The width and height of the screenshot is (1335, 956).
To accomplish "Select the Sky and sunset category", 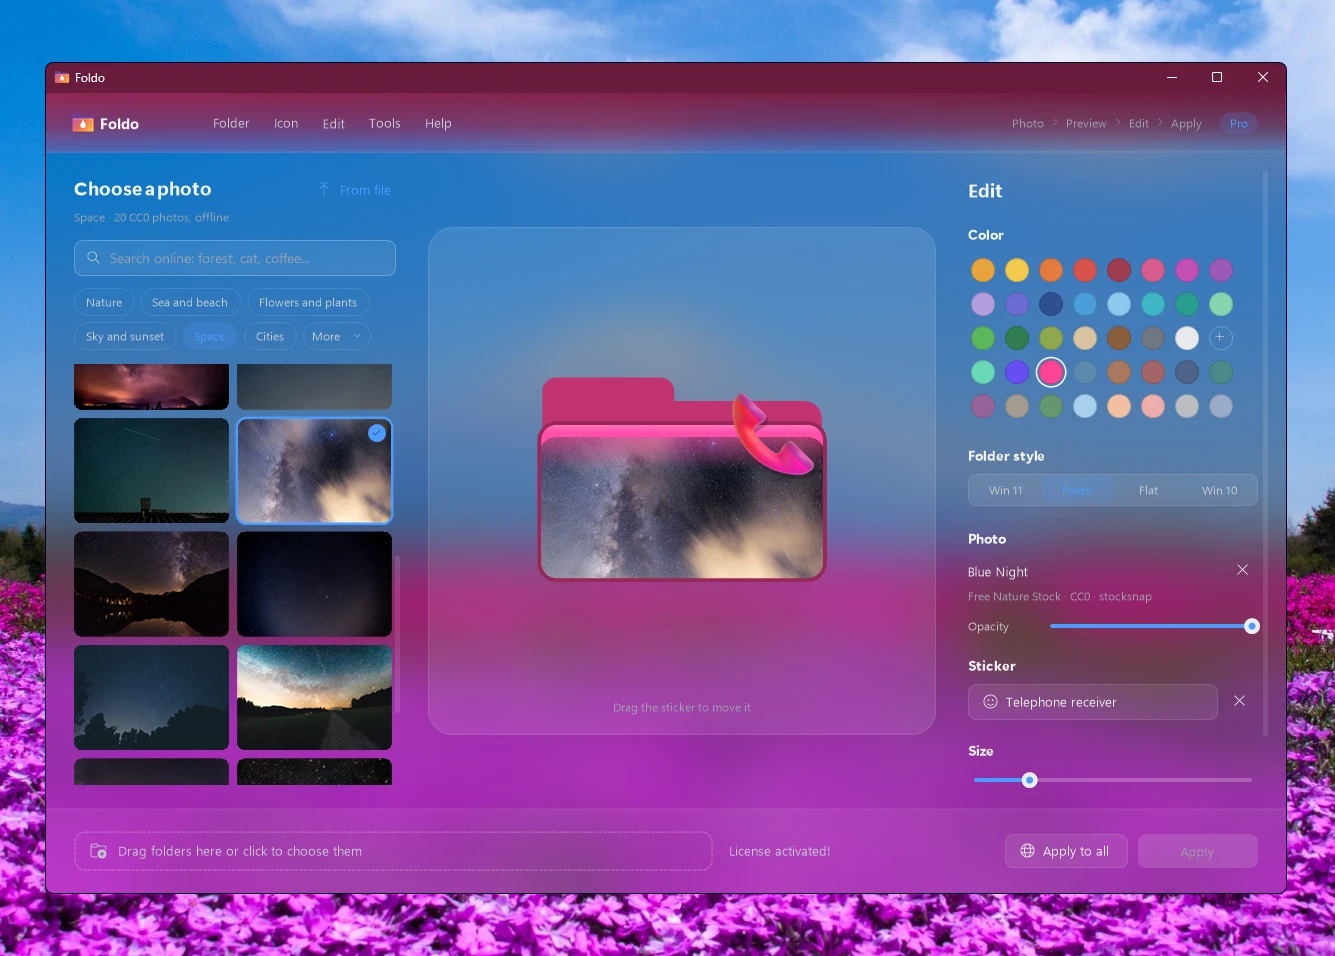I will [125, 337].
